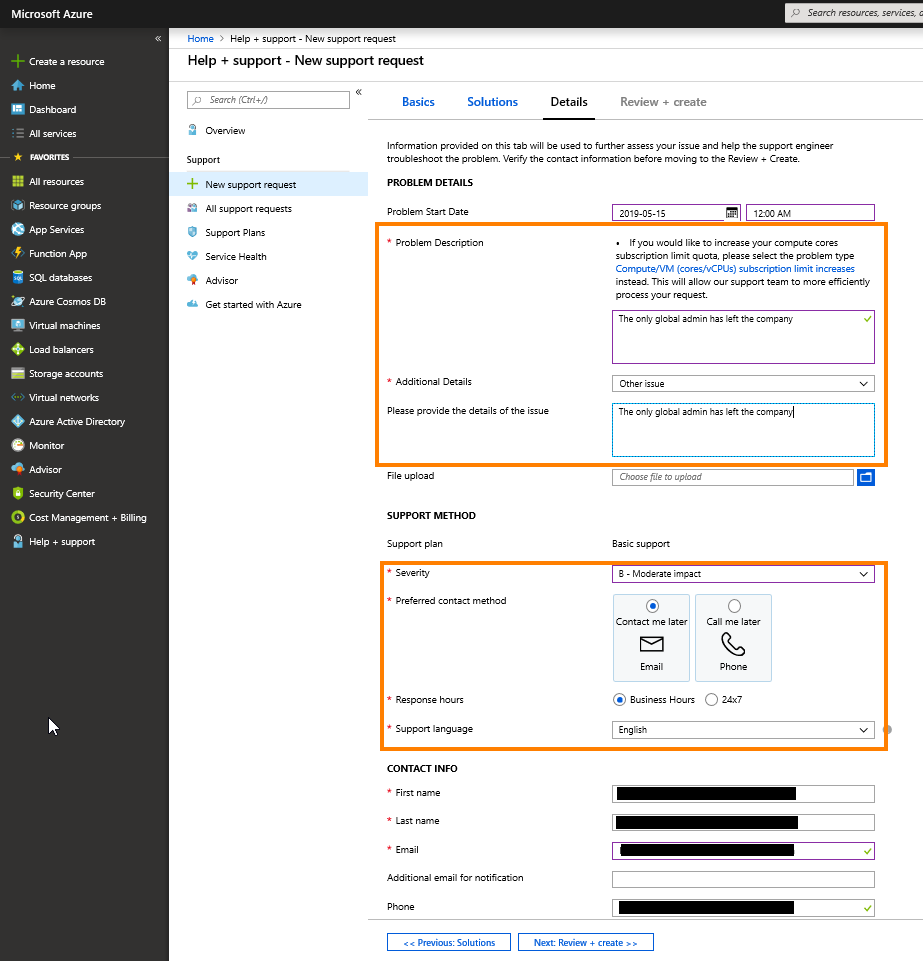Select New support request menu item

click(268, 184)
